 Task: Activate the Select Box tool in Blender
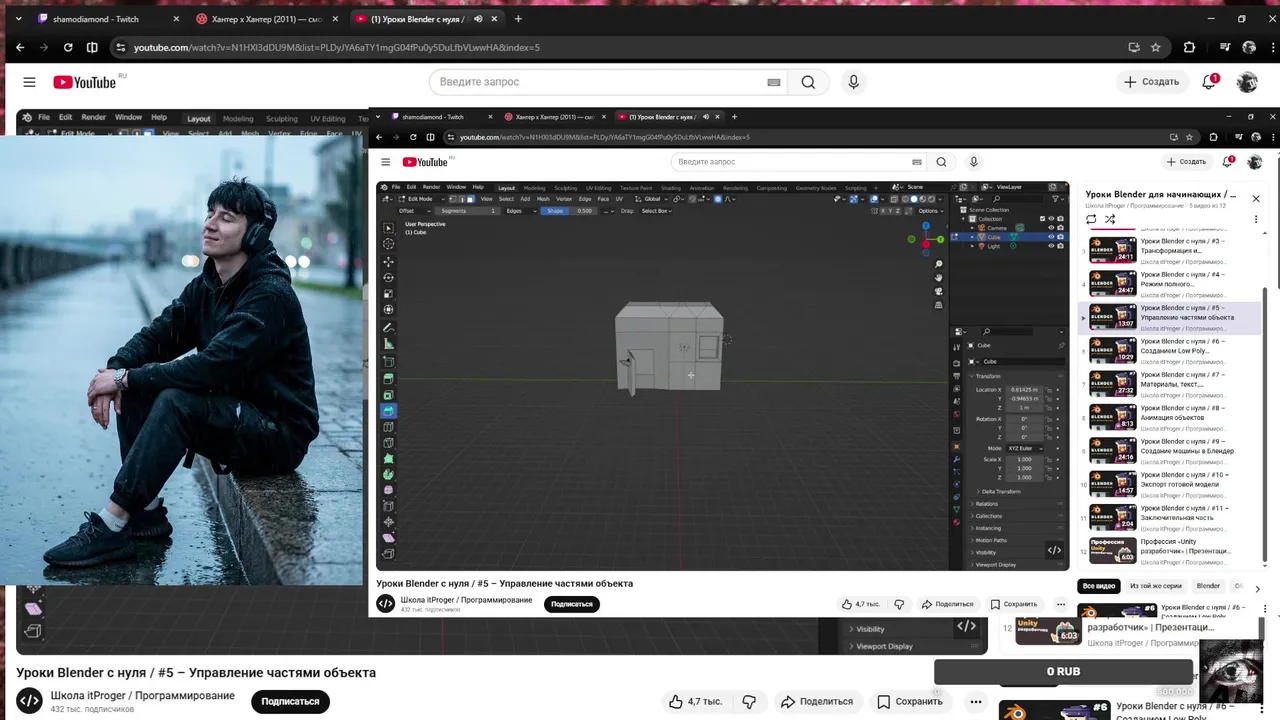[x=388, y=228]
